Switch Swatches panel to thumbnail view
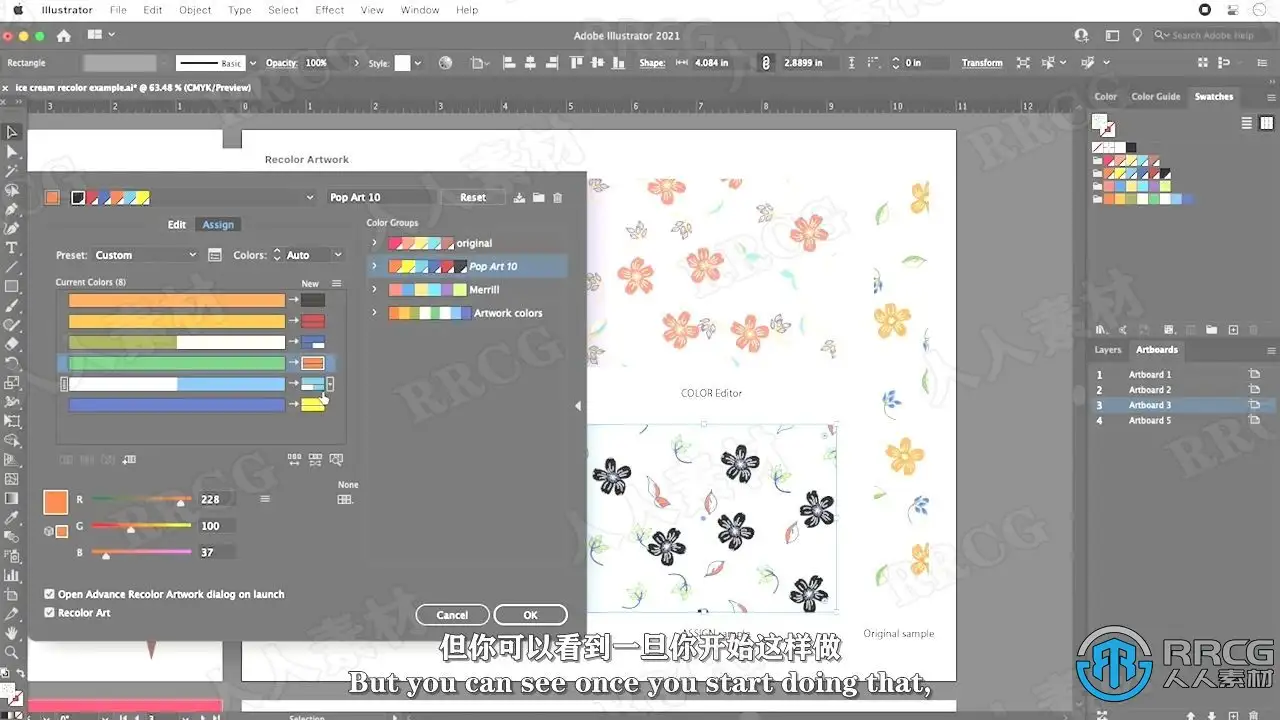Viewport: 1280px width, 720px height. tap(1265, 123)
